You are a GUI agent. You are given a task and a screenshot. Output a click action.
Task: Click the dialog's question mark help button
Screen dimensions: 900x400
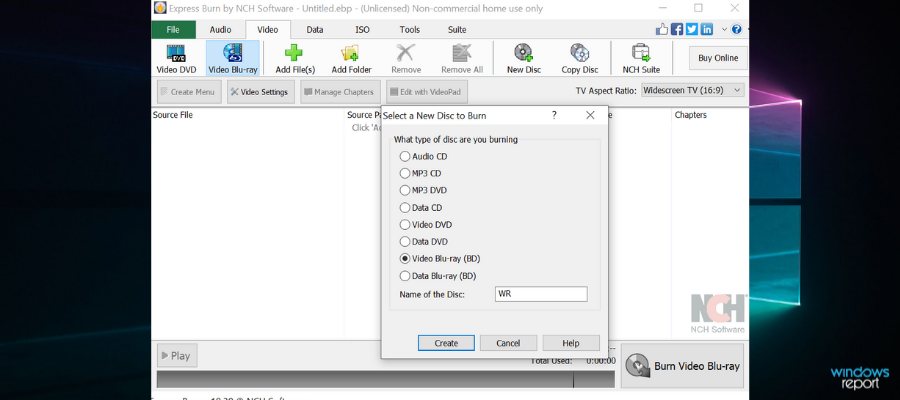(554, 115)
